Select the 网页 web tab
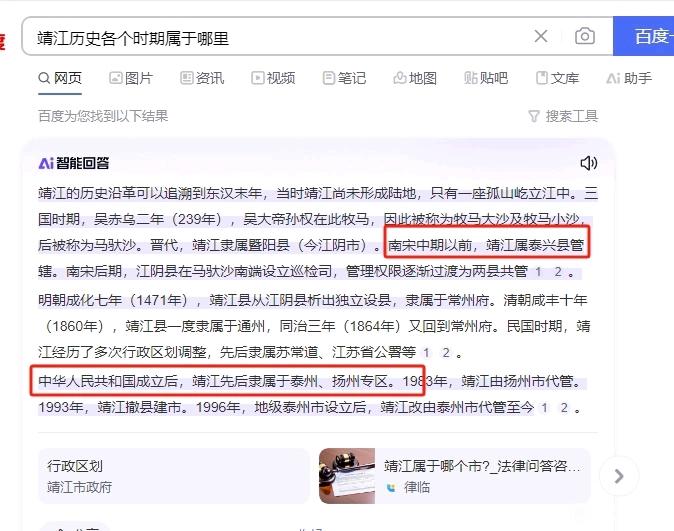The image size is (674, 531). [60, 78]
